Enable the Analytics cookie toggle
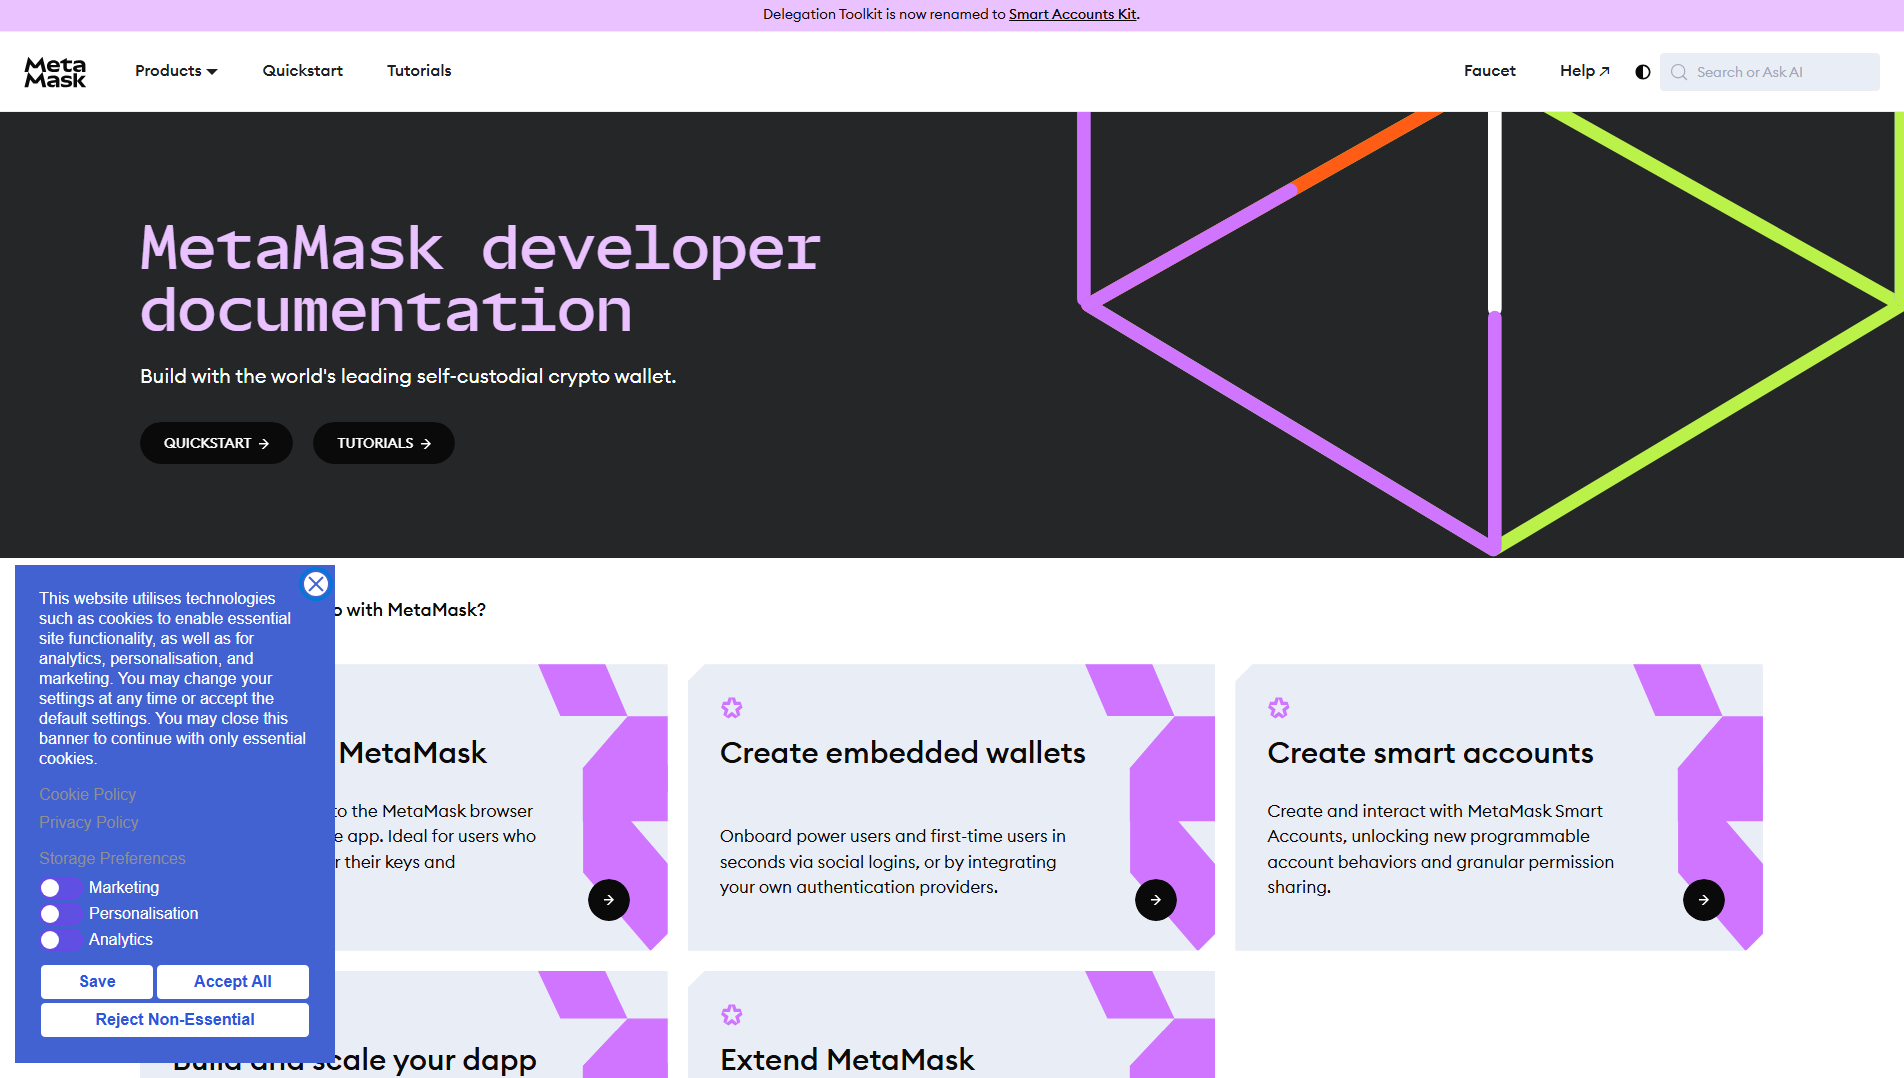1904x1078 pixels. click(x=60, y=940)
